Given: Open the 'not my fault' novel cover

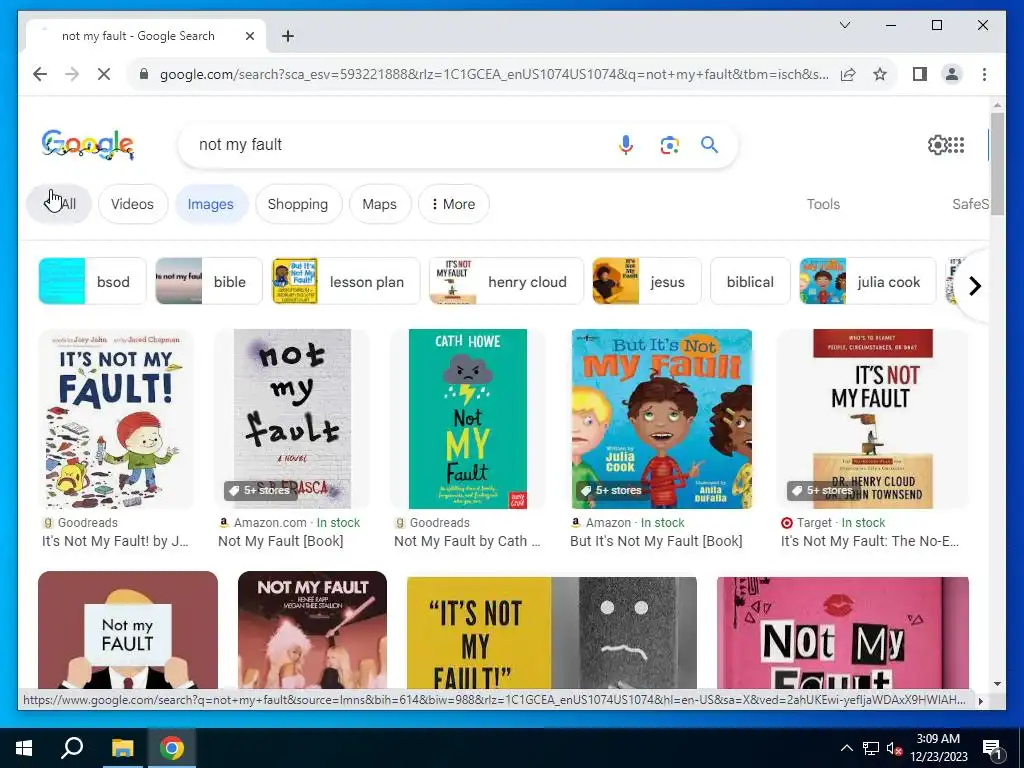Looking at the screenshot, I should 292,419.
